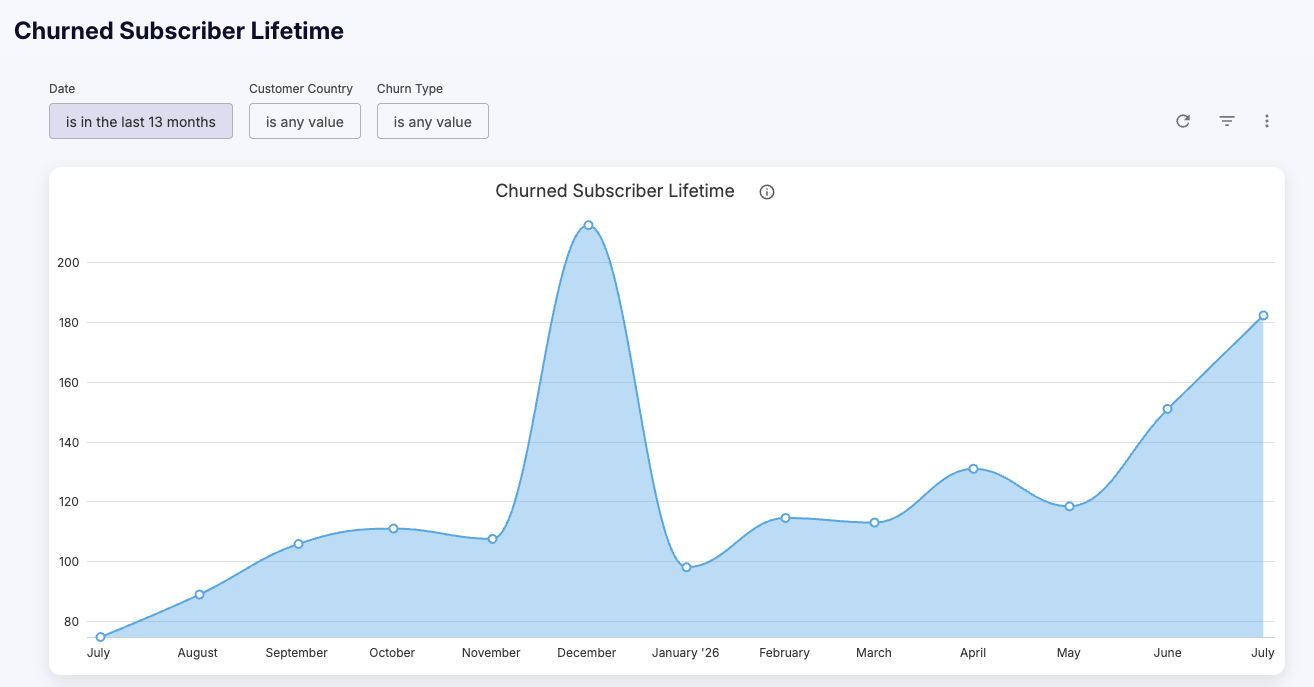Open the Churn Type filter dropdown
This screenshot has height=687, width=1314.
coord(433,121)
